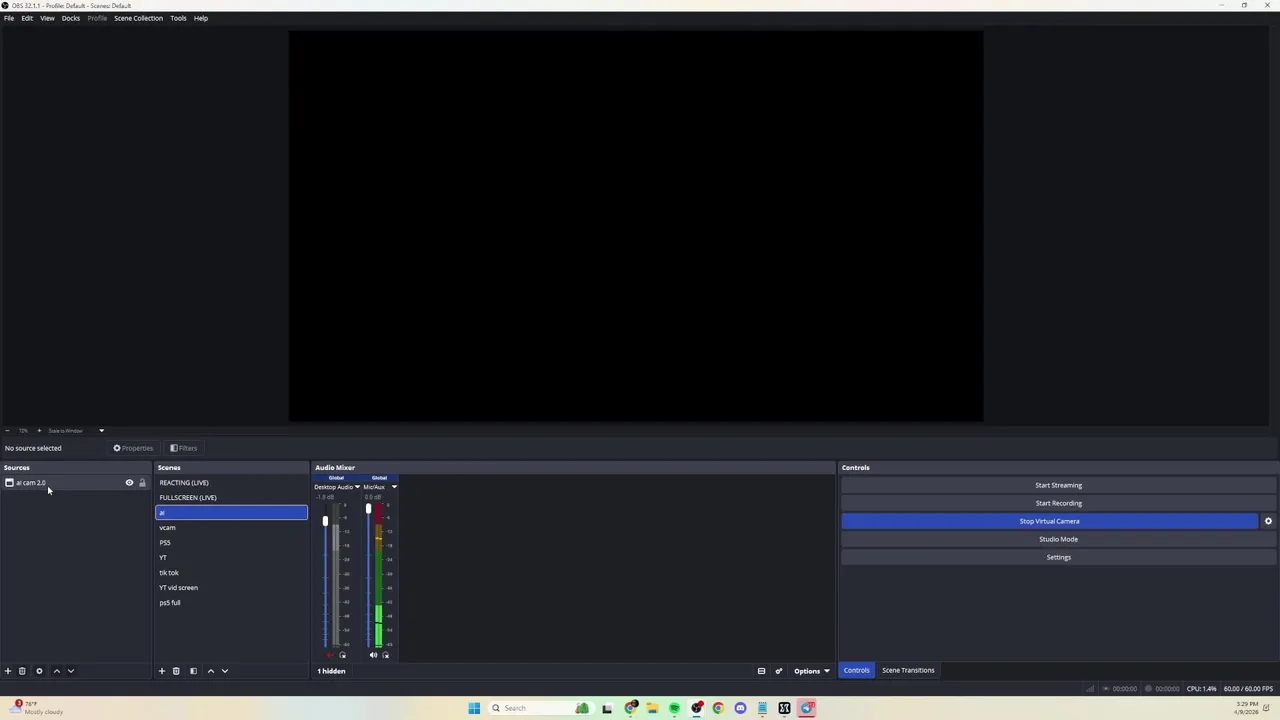Screen dimensions: 1280x720
Task: Open View menu
Action: [x=47, y=18]
